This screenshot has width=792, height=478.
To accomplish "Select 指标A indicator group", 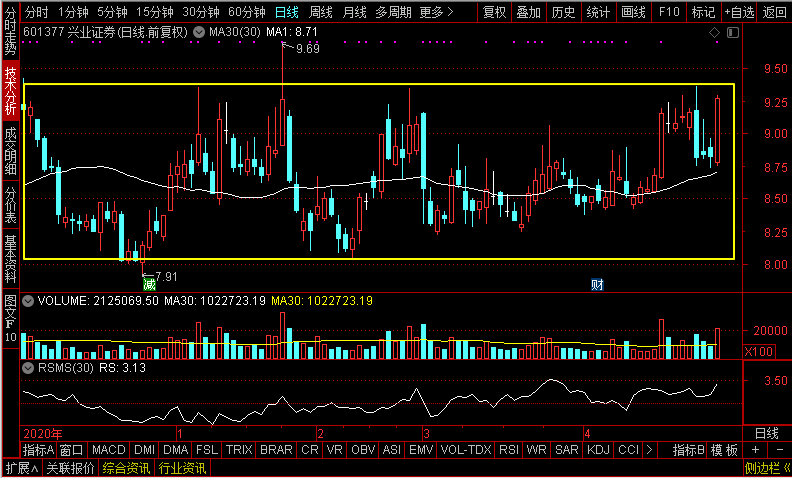I will [38, 449].
